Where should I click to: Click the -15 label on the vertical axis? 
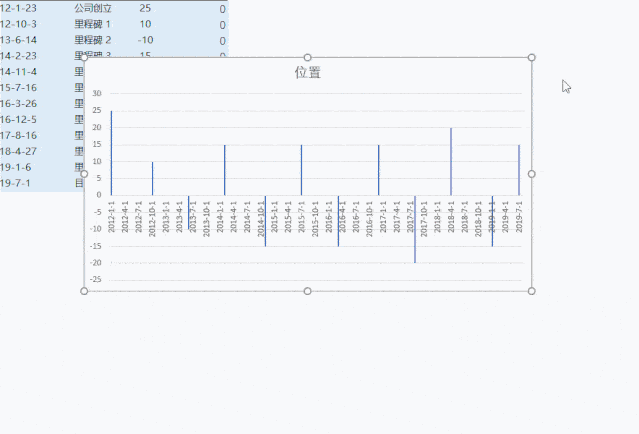pyautogui.click(x=96, y=246)
